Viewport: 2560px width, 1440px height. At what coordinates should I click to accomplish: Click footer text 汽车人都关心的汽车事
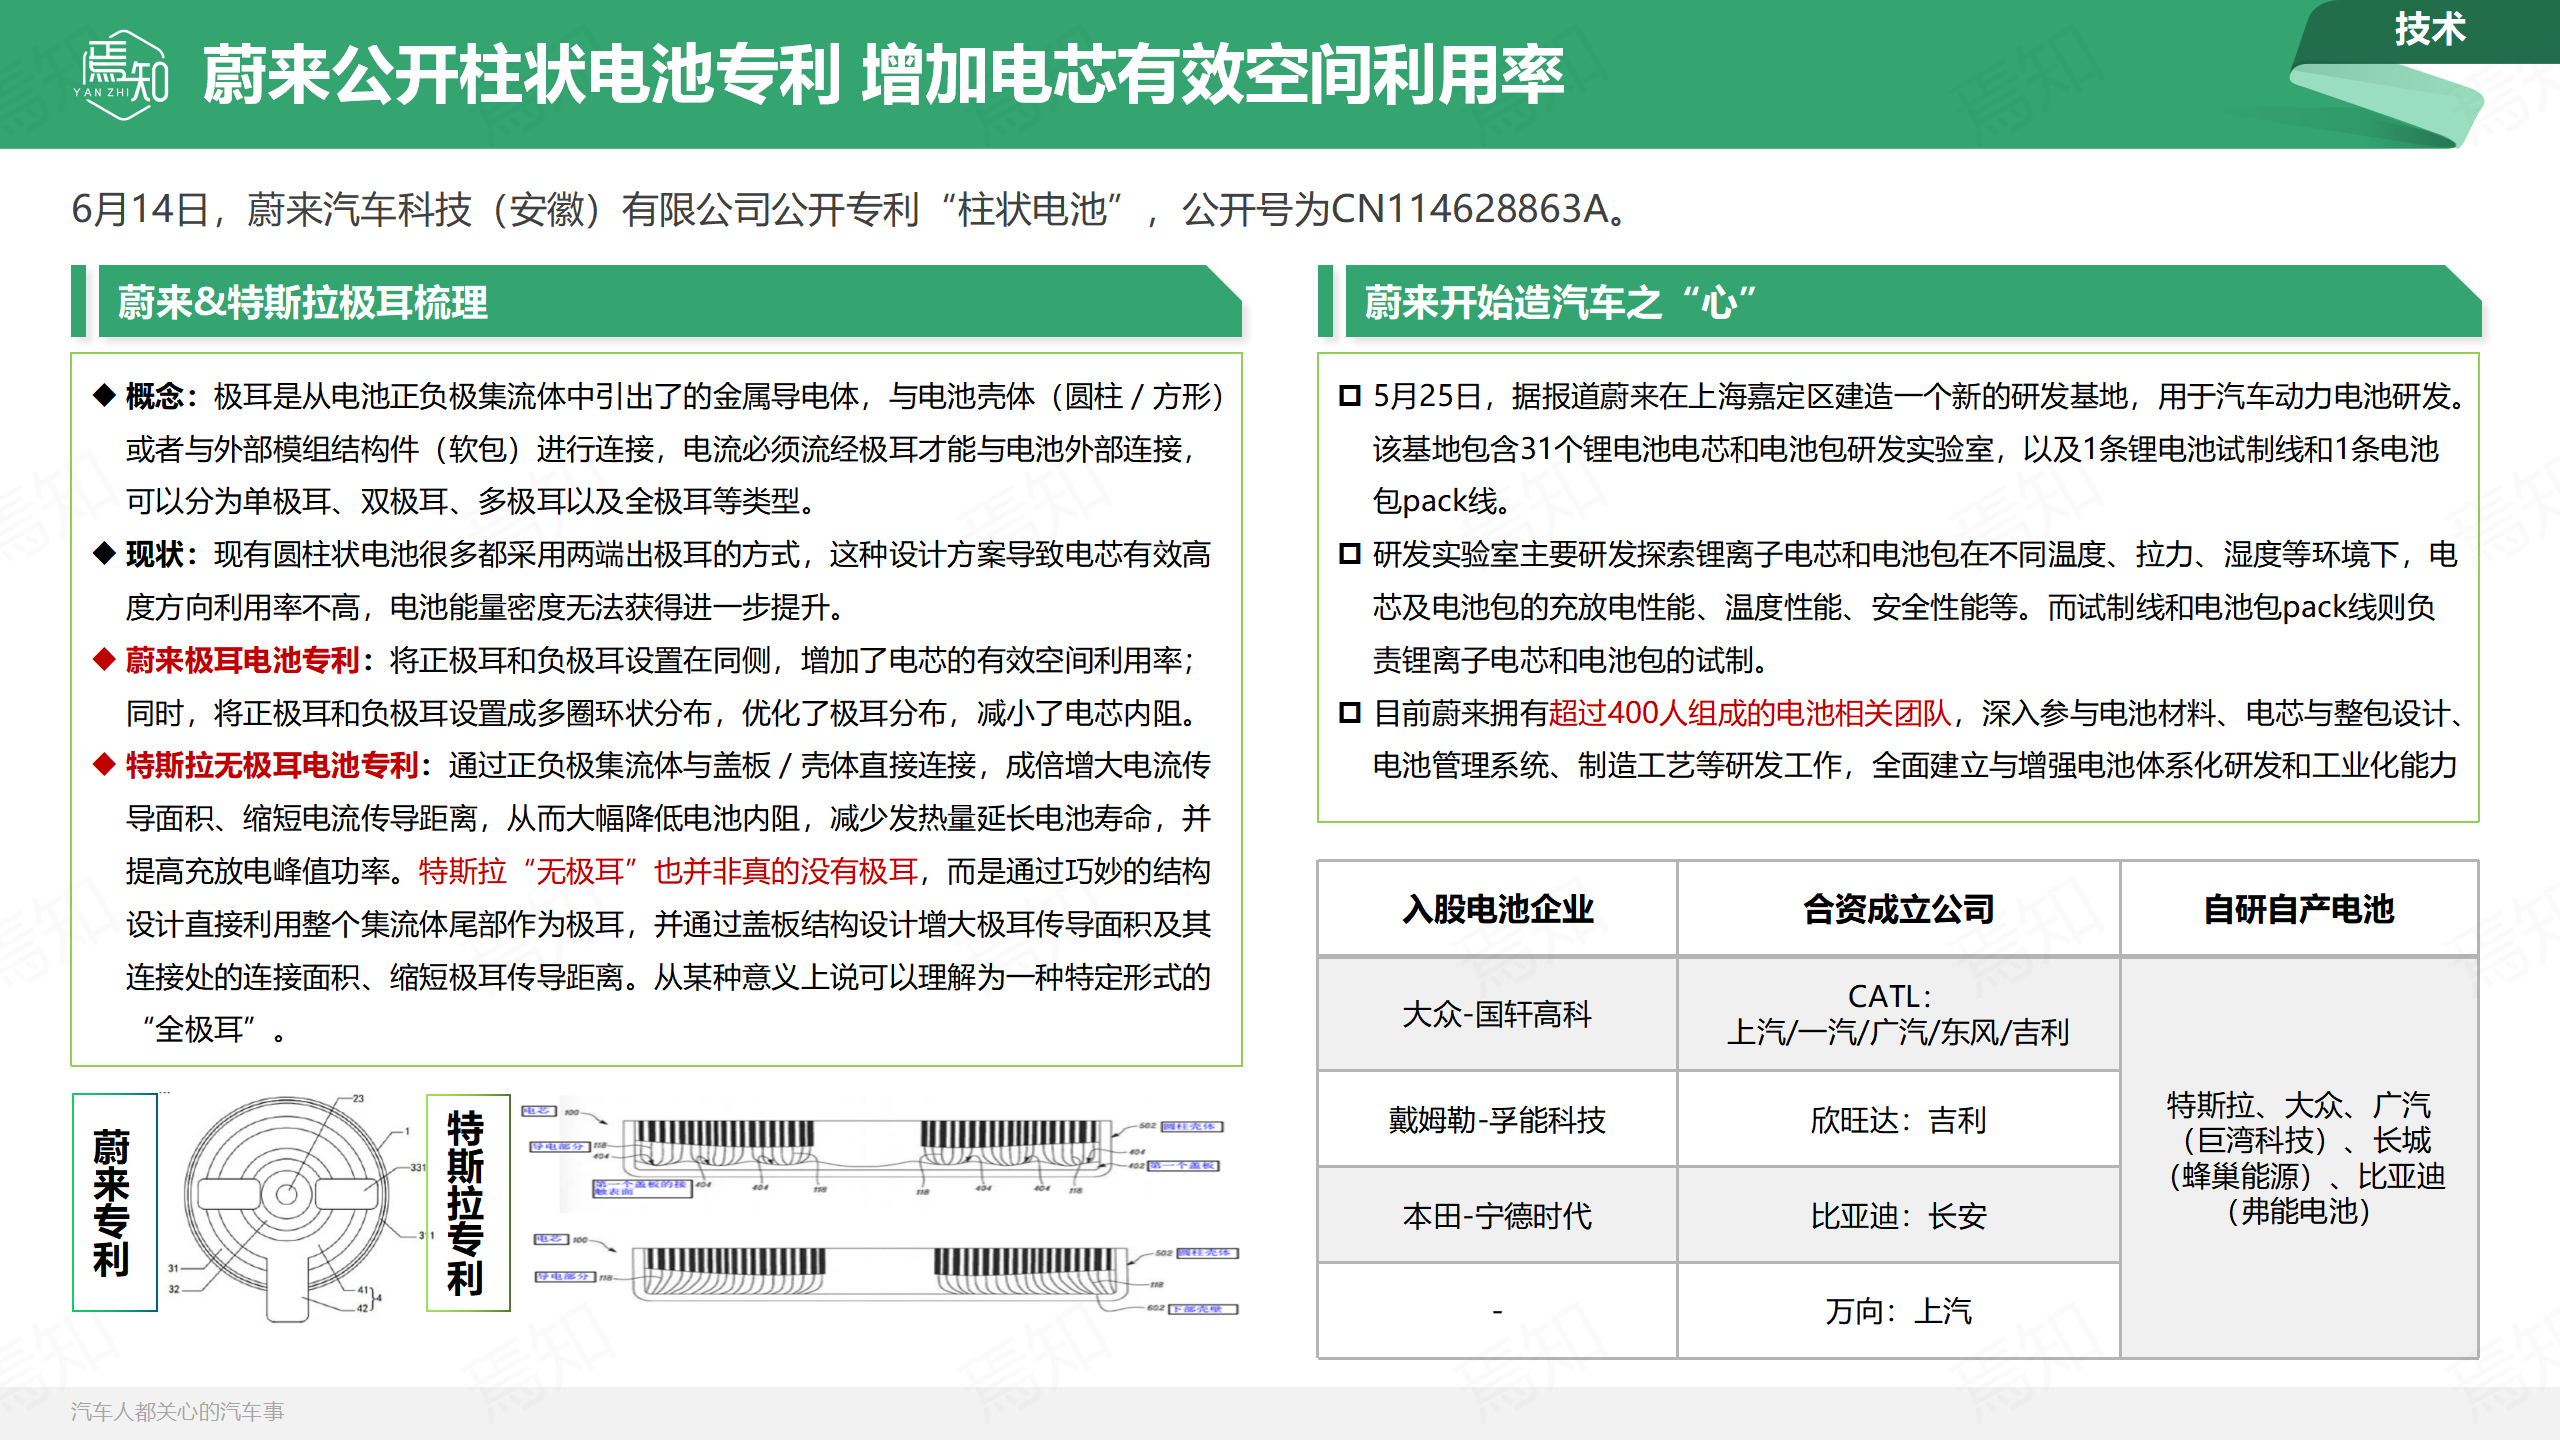pyautogui.click(x=178, y=1411)
